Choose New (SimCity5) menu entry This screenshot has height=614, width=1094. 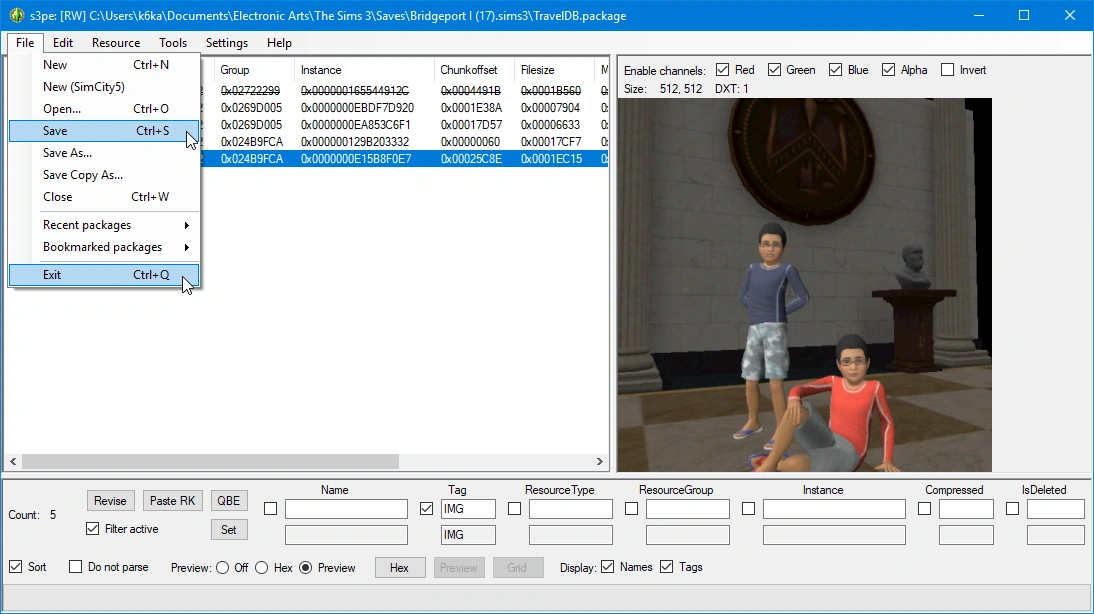click(x=104, y=87)
